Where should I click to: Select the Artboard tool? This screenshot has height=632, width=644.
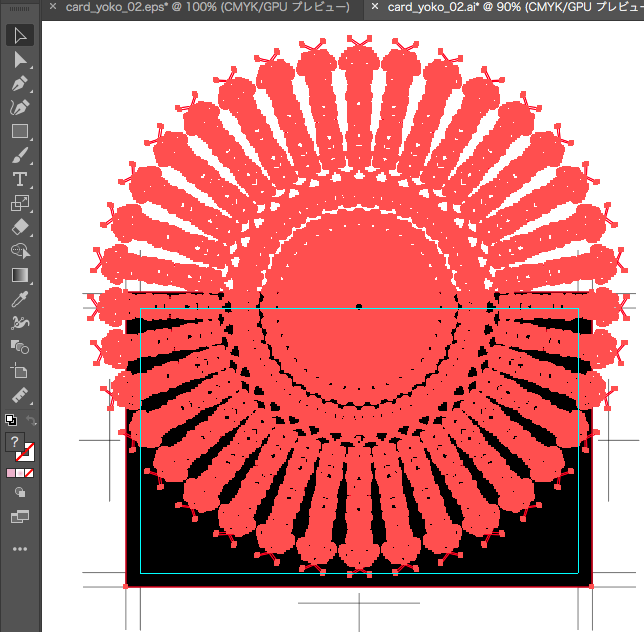click(20, 370)
